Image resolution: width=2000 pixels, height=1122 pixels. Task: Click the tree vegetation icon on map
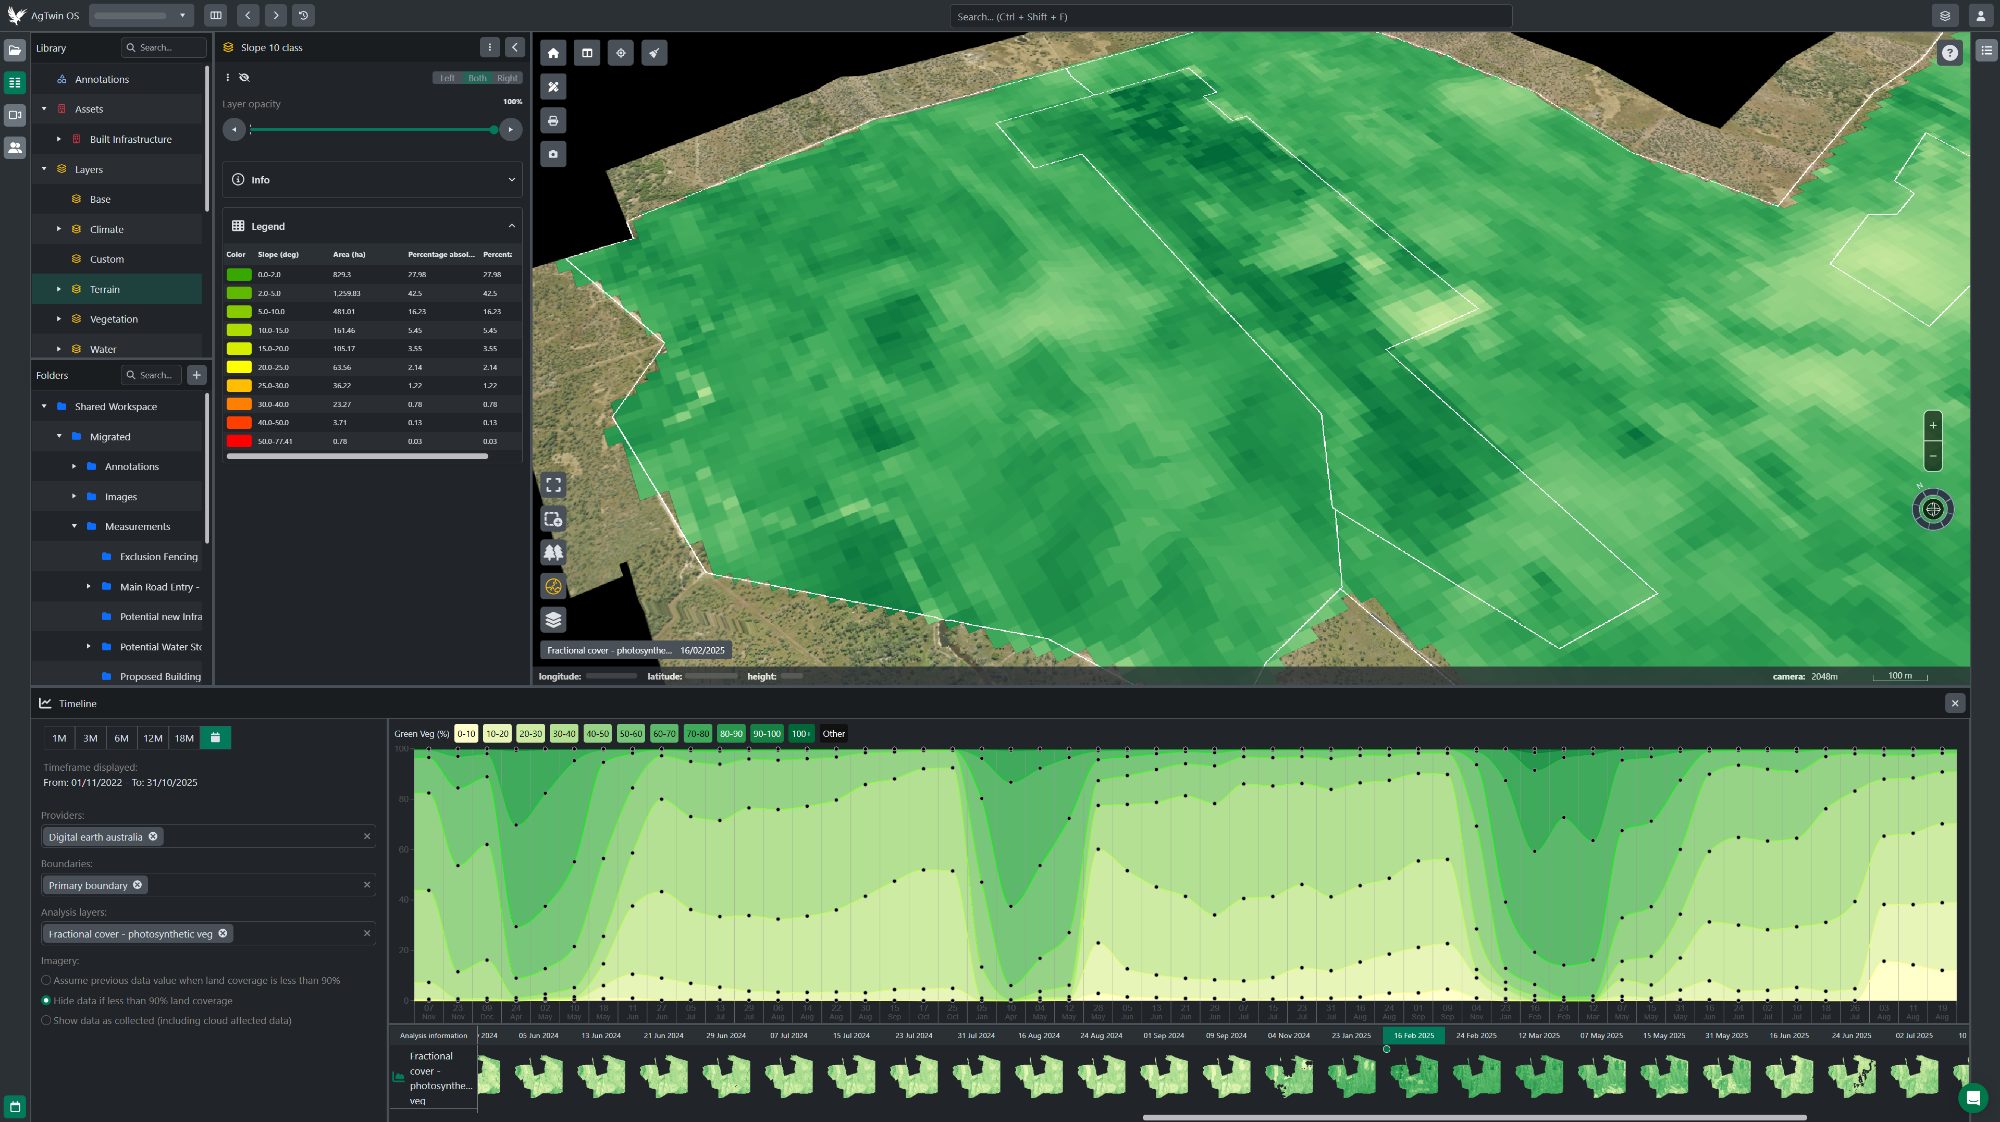(x=553, y=552)
